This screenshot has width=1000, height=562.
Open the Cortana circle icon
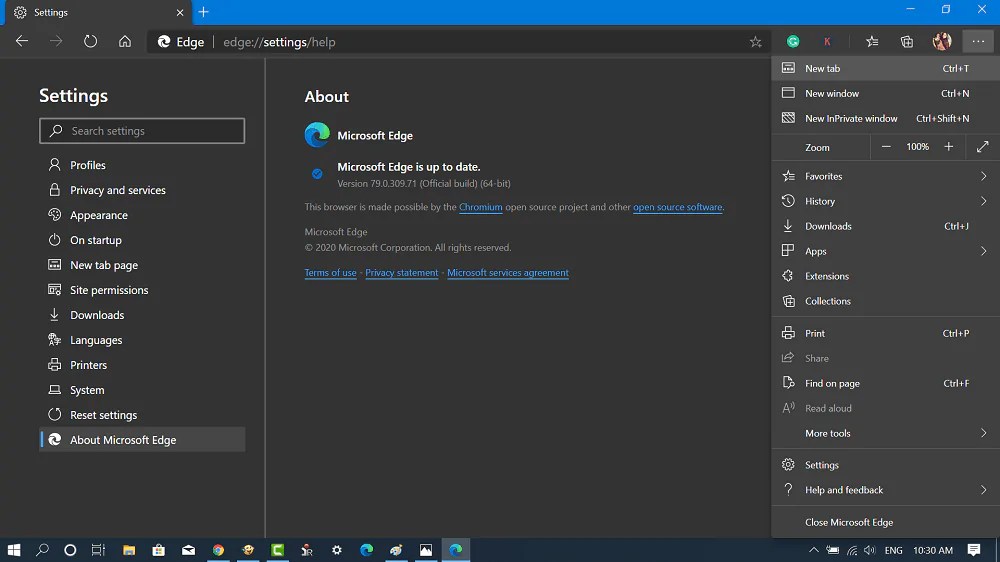tap(70, 550)
